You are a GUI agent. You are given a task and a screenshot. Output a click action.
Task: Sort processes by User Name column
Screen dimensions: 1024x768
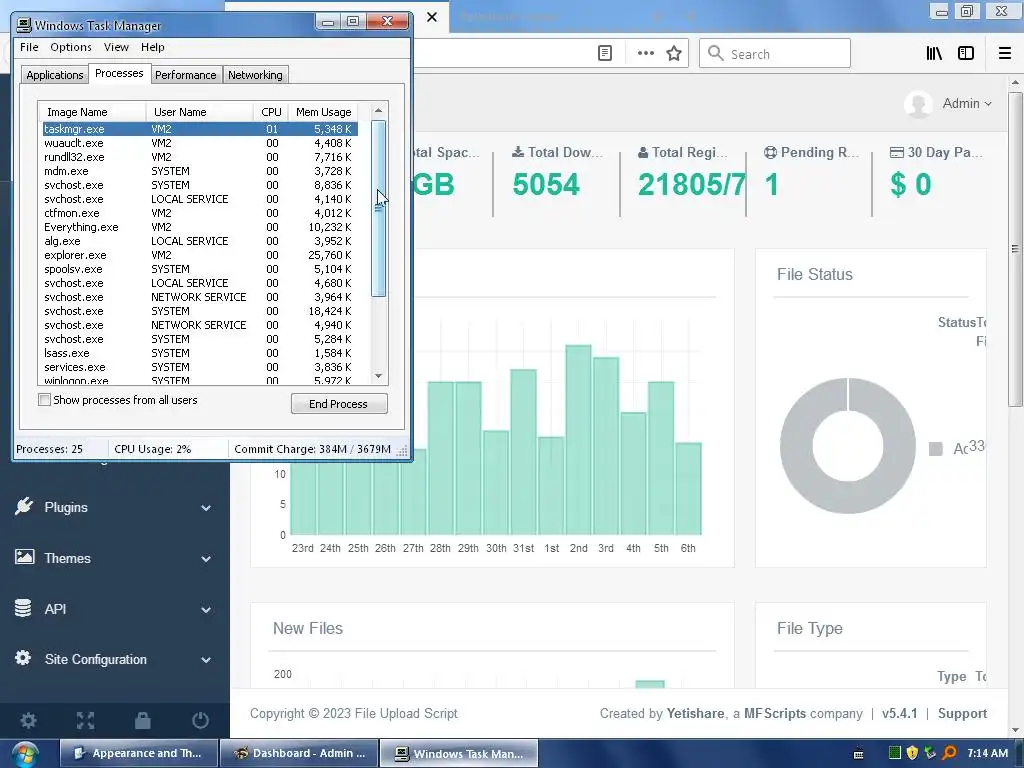point(199,112)
